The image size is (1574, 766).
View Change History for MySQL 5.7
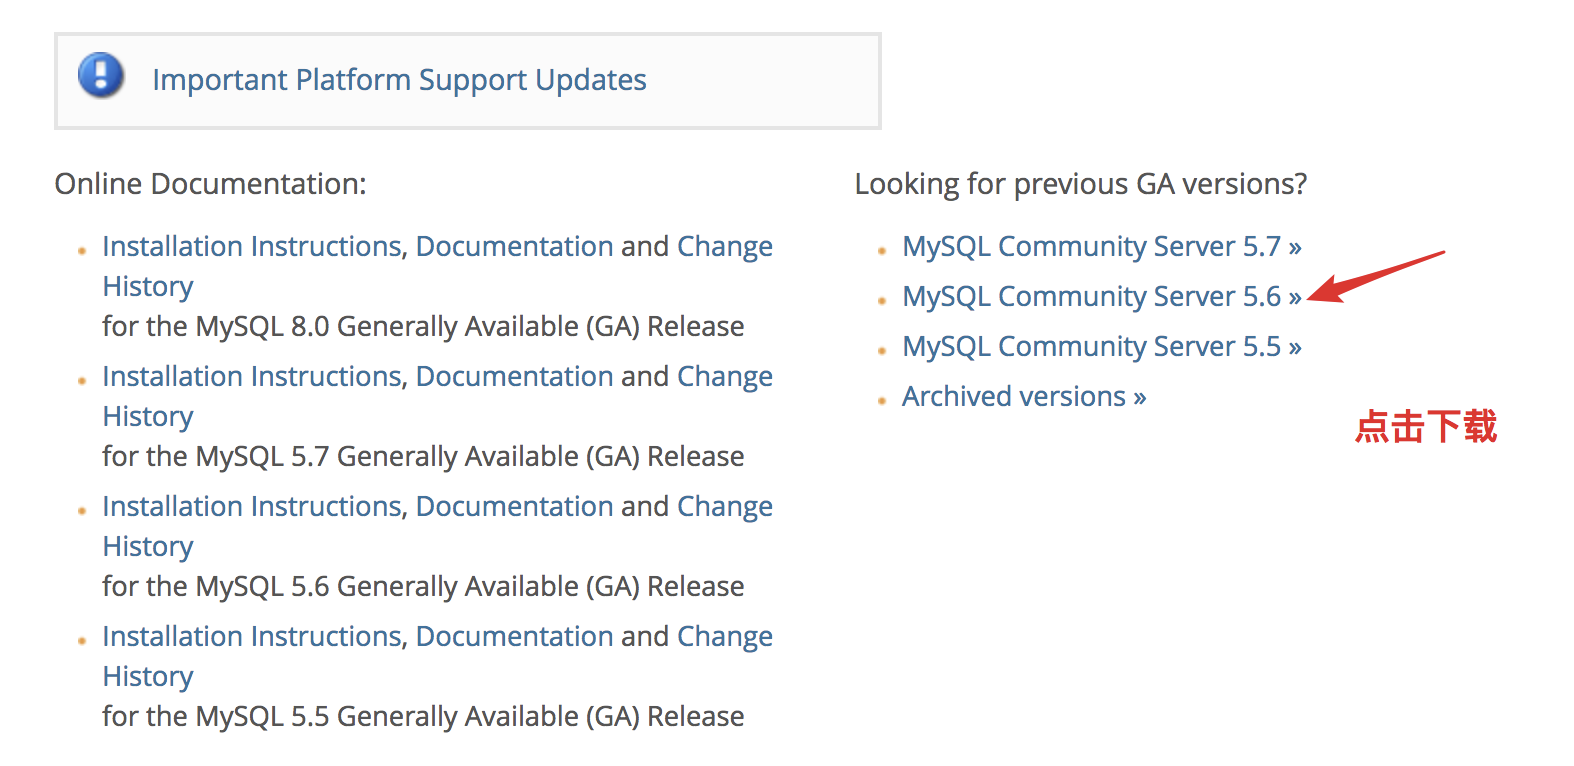[x=725, y=377]
